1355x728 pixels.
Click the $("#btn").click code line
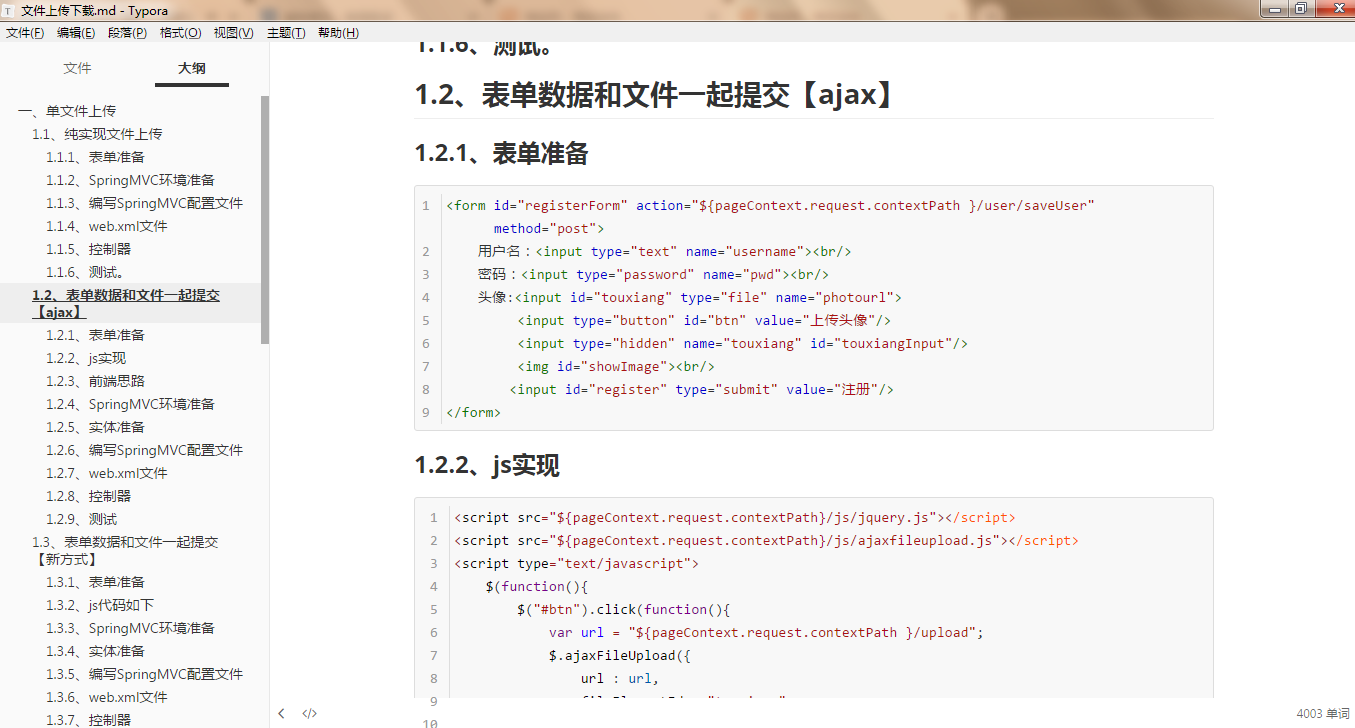[624, 610]
